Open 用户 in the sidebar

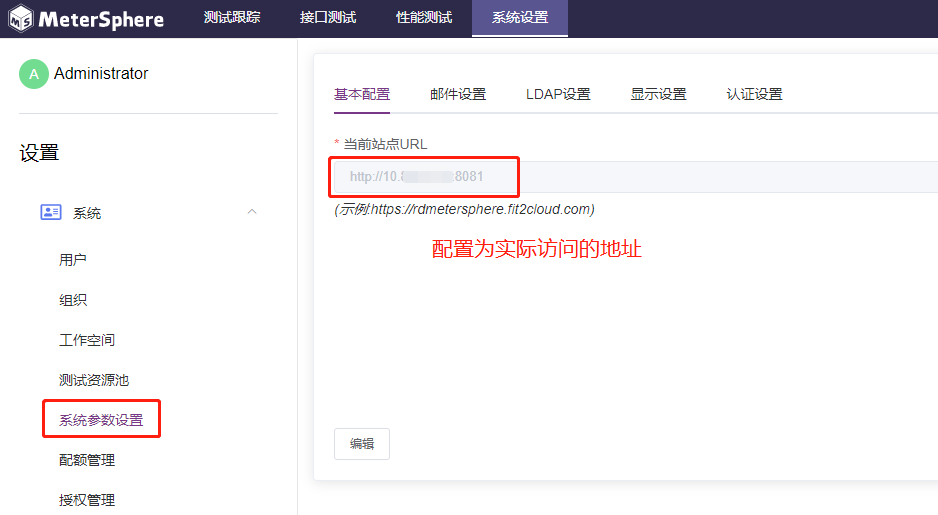coord(73,260)
